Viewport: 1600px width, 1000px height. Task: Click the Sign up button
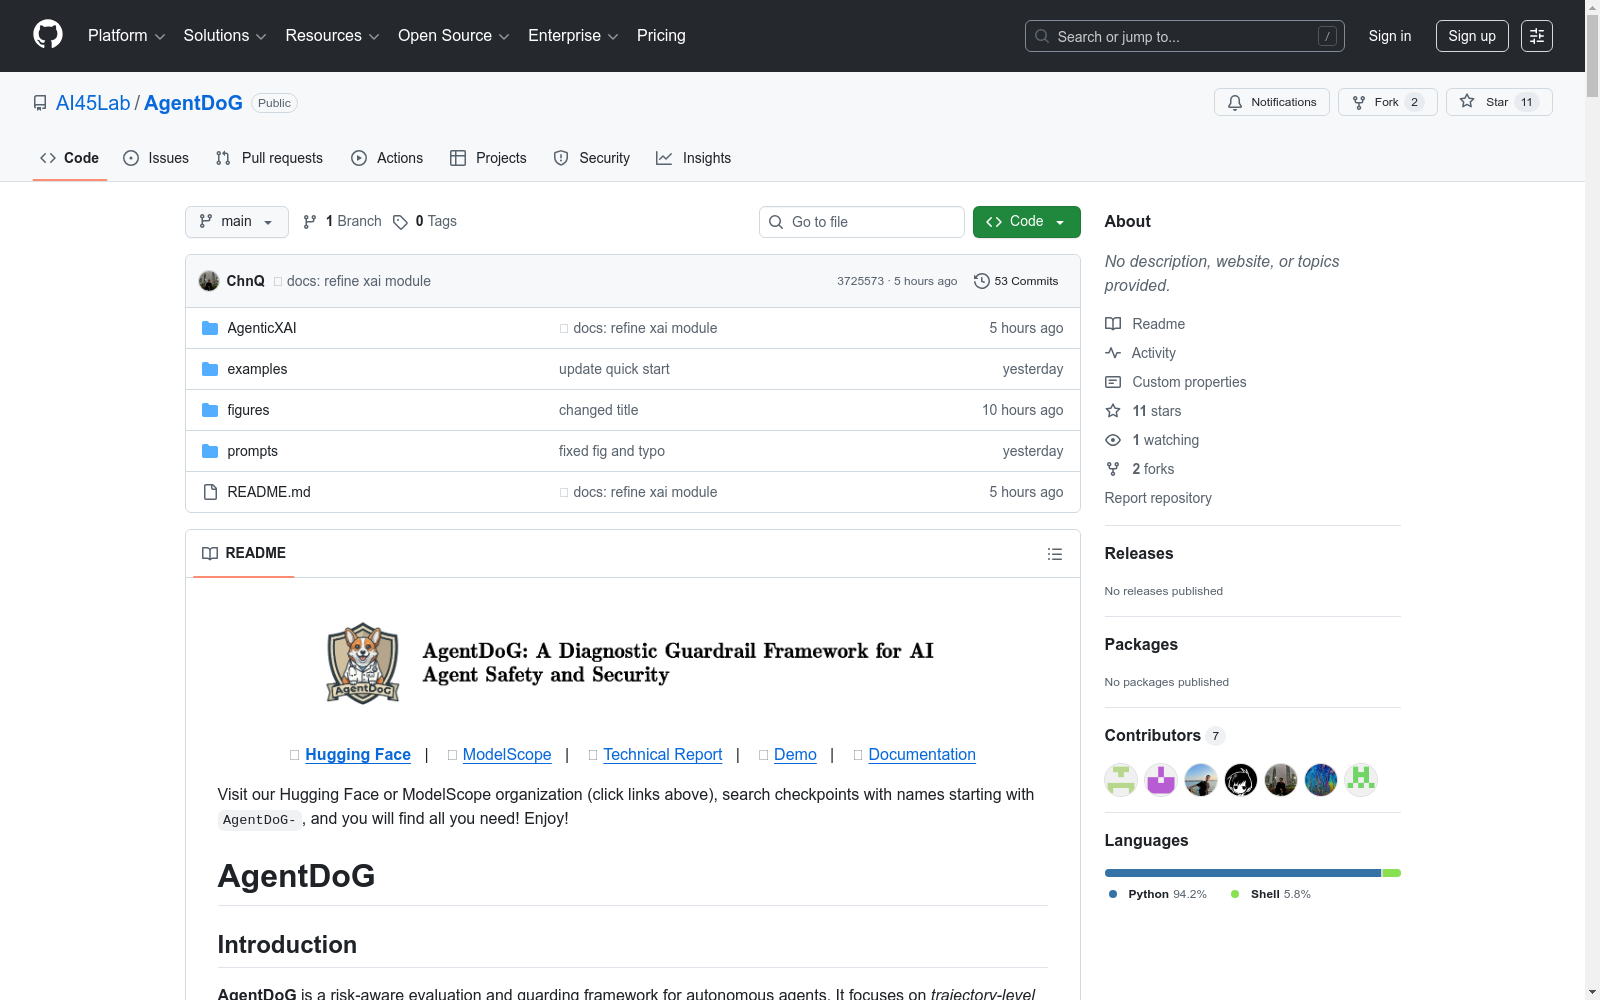[1472, 36]
